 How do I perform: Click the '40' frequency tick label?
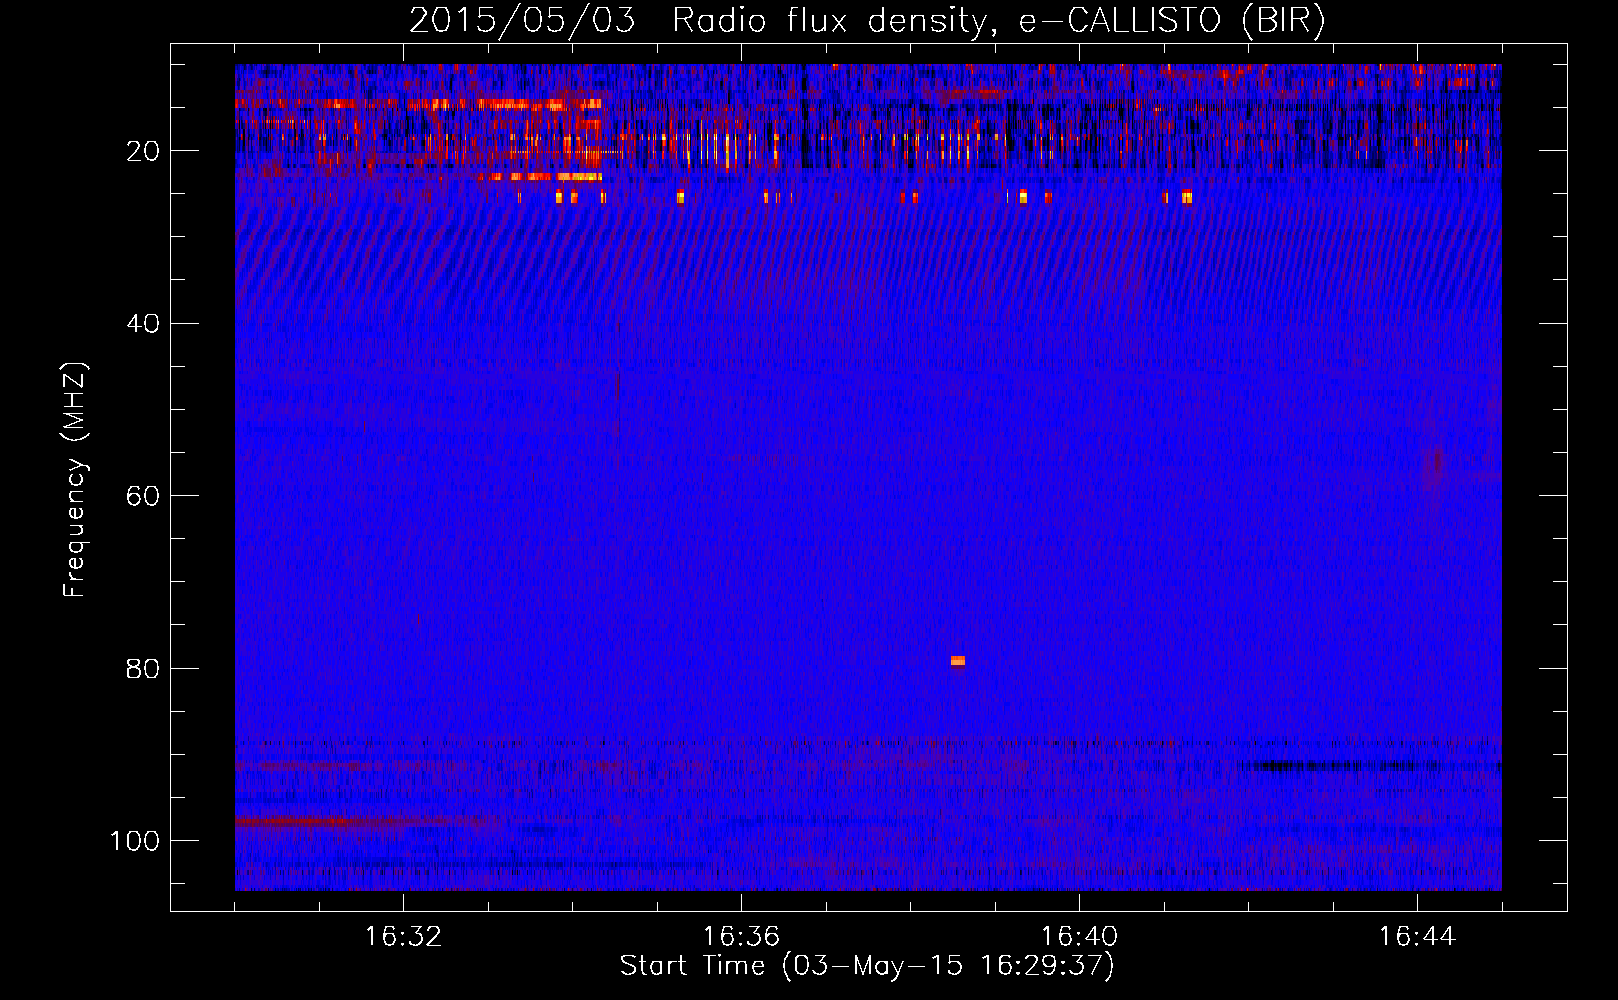[143, 324]
